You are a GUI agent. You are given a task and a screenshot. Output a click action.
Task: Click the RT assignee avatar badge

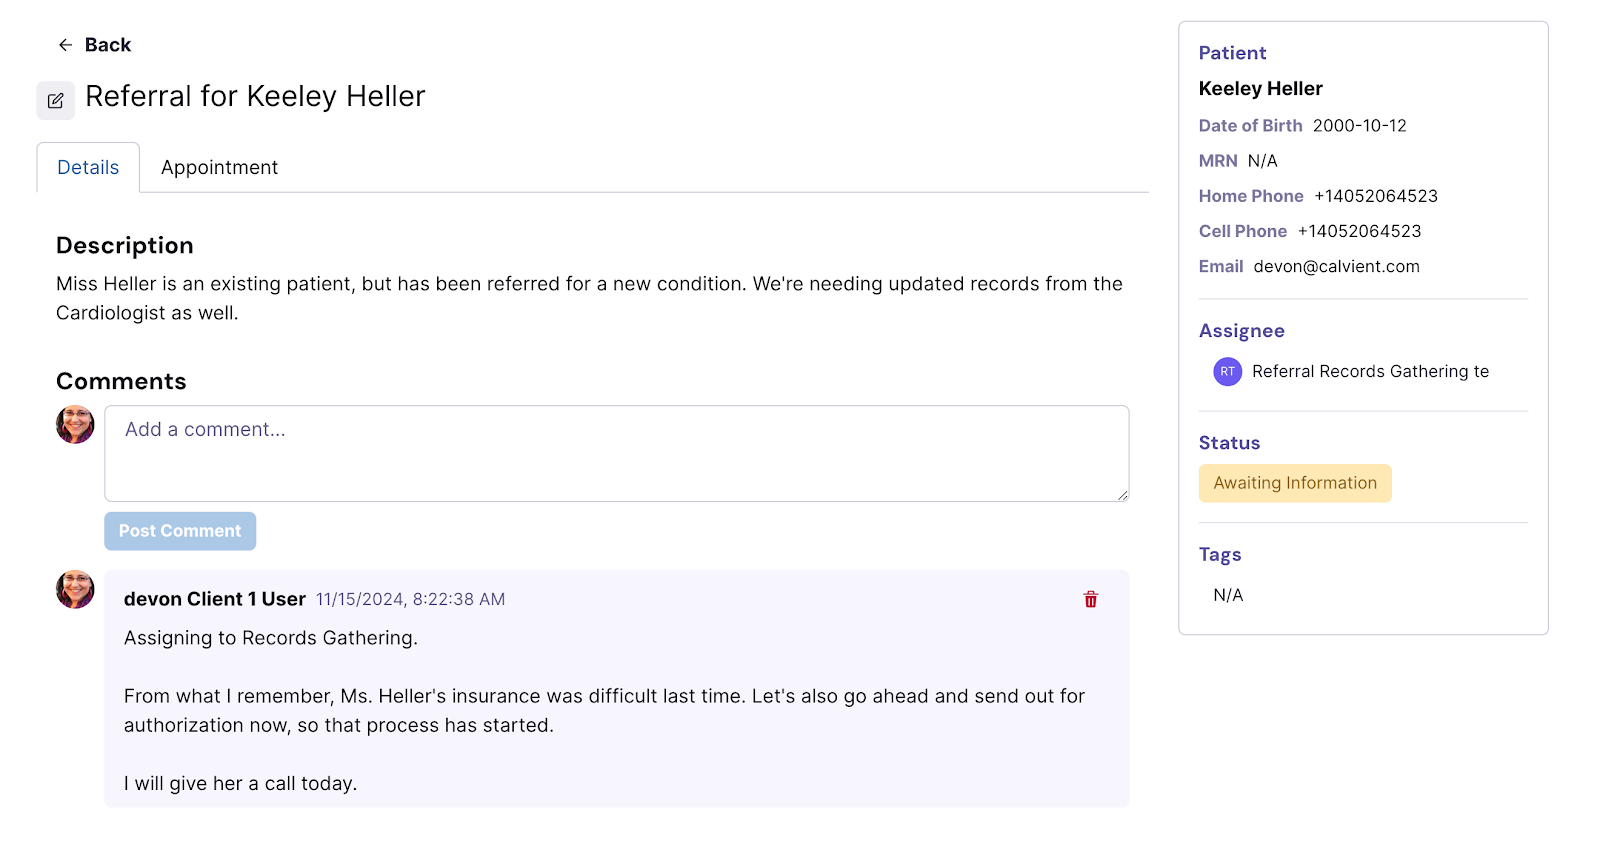[x=1227, y=372]
